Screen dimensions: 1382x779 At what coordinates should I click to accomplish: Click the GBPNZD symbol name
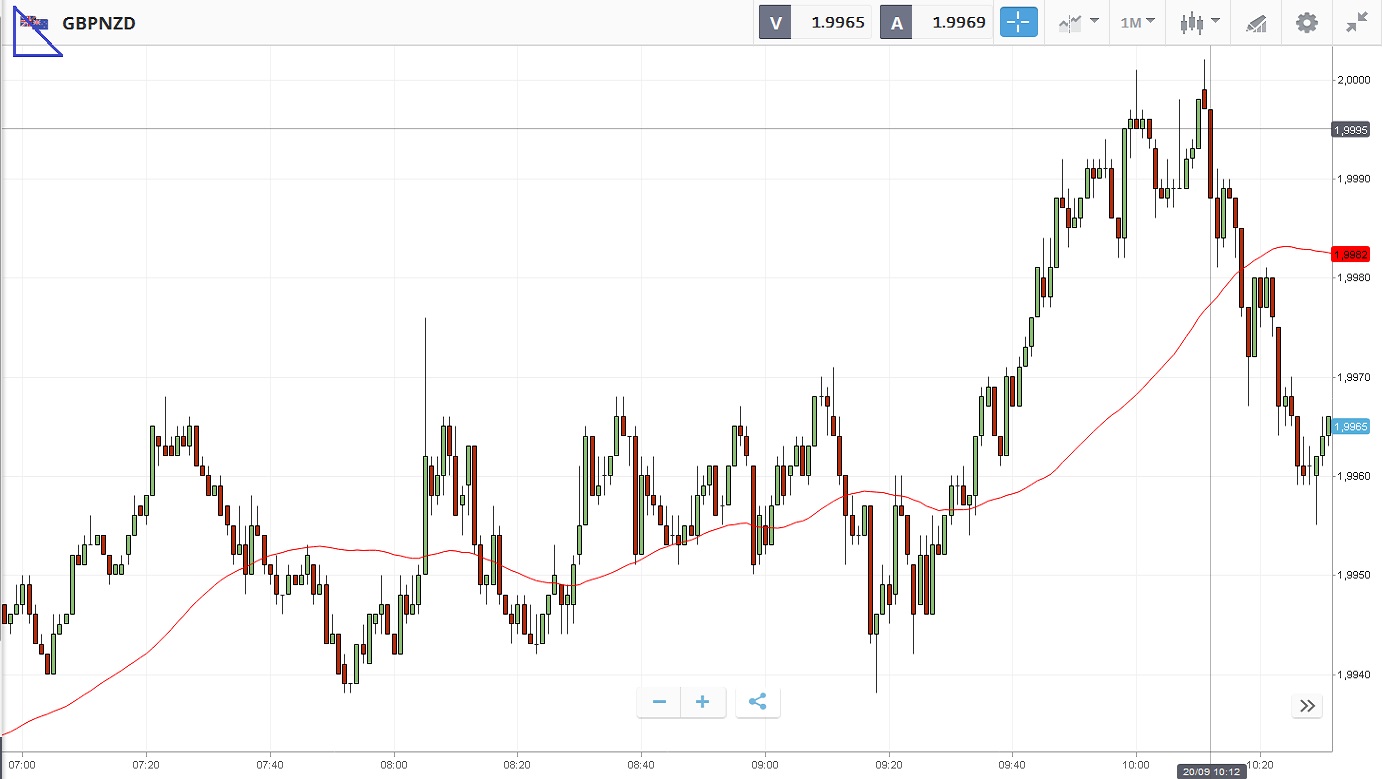click(99, 23)
